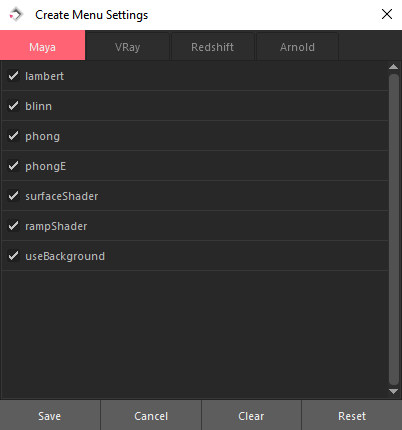Click the scrollbar up arrow
The height and width of the screenshot is (430, 402).
point(394,67)
